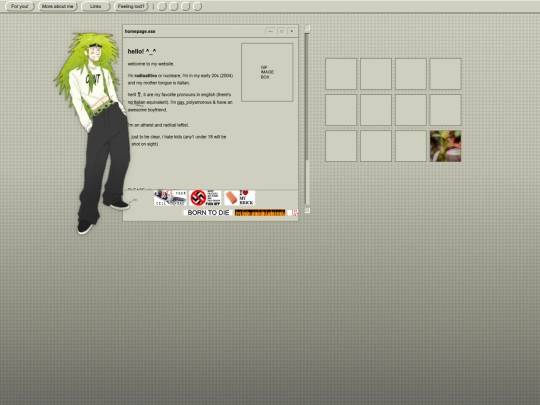
Task: Click the "I'm an atheist and radical leftist." line
Action: 158,125
